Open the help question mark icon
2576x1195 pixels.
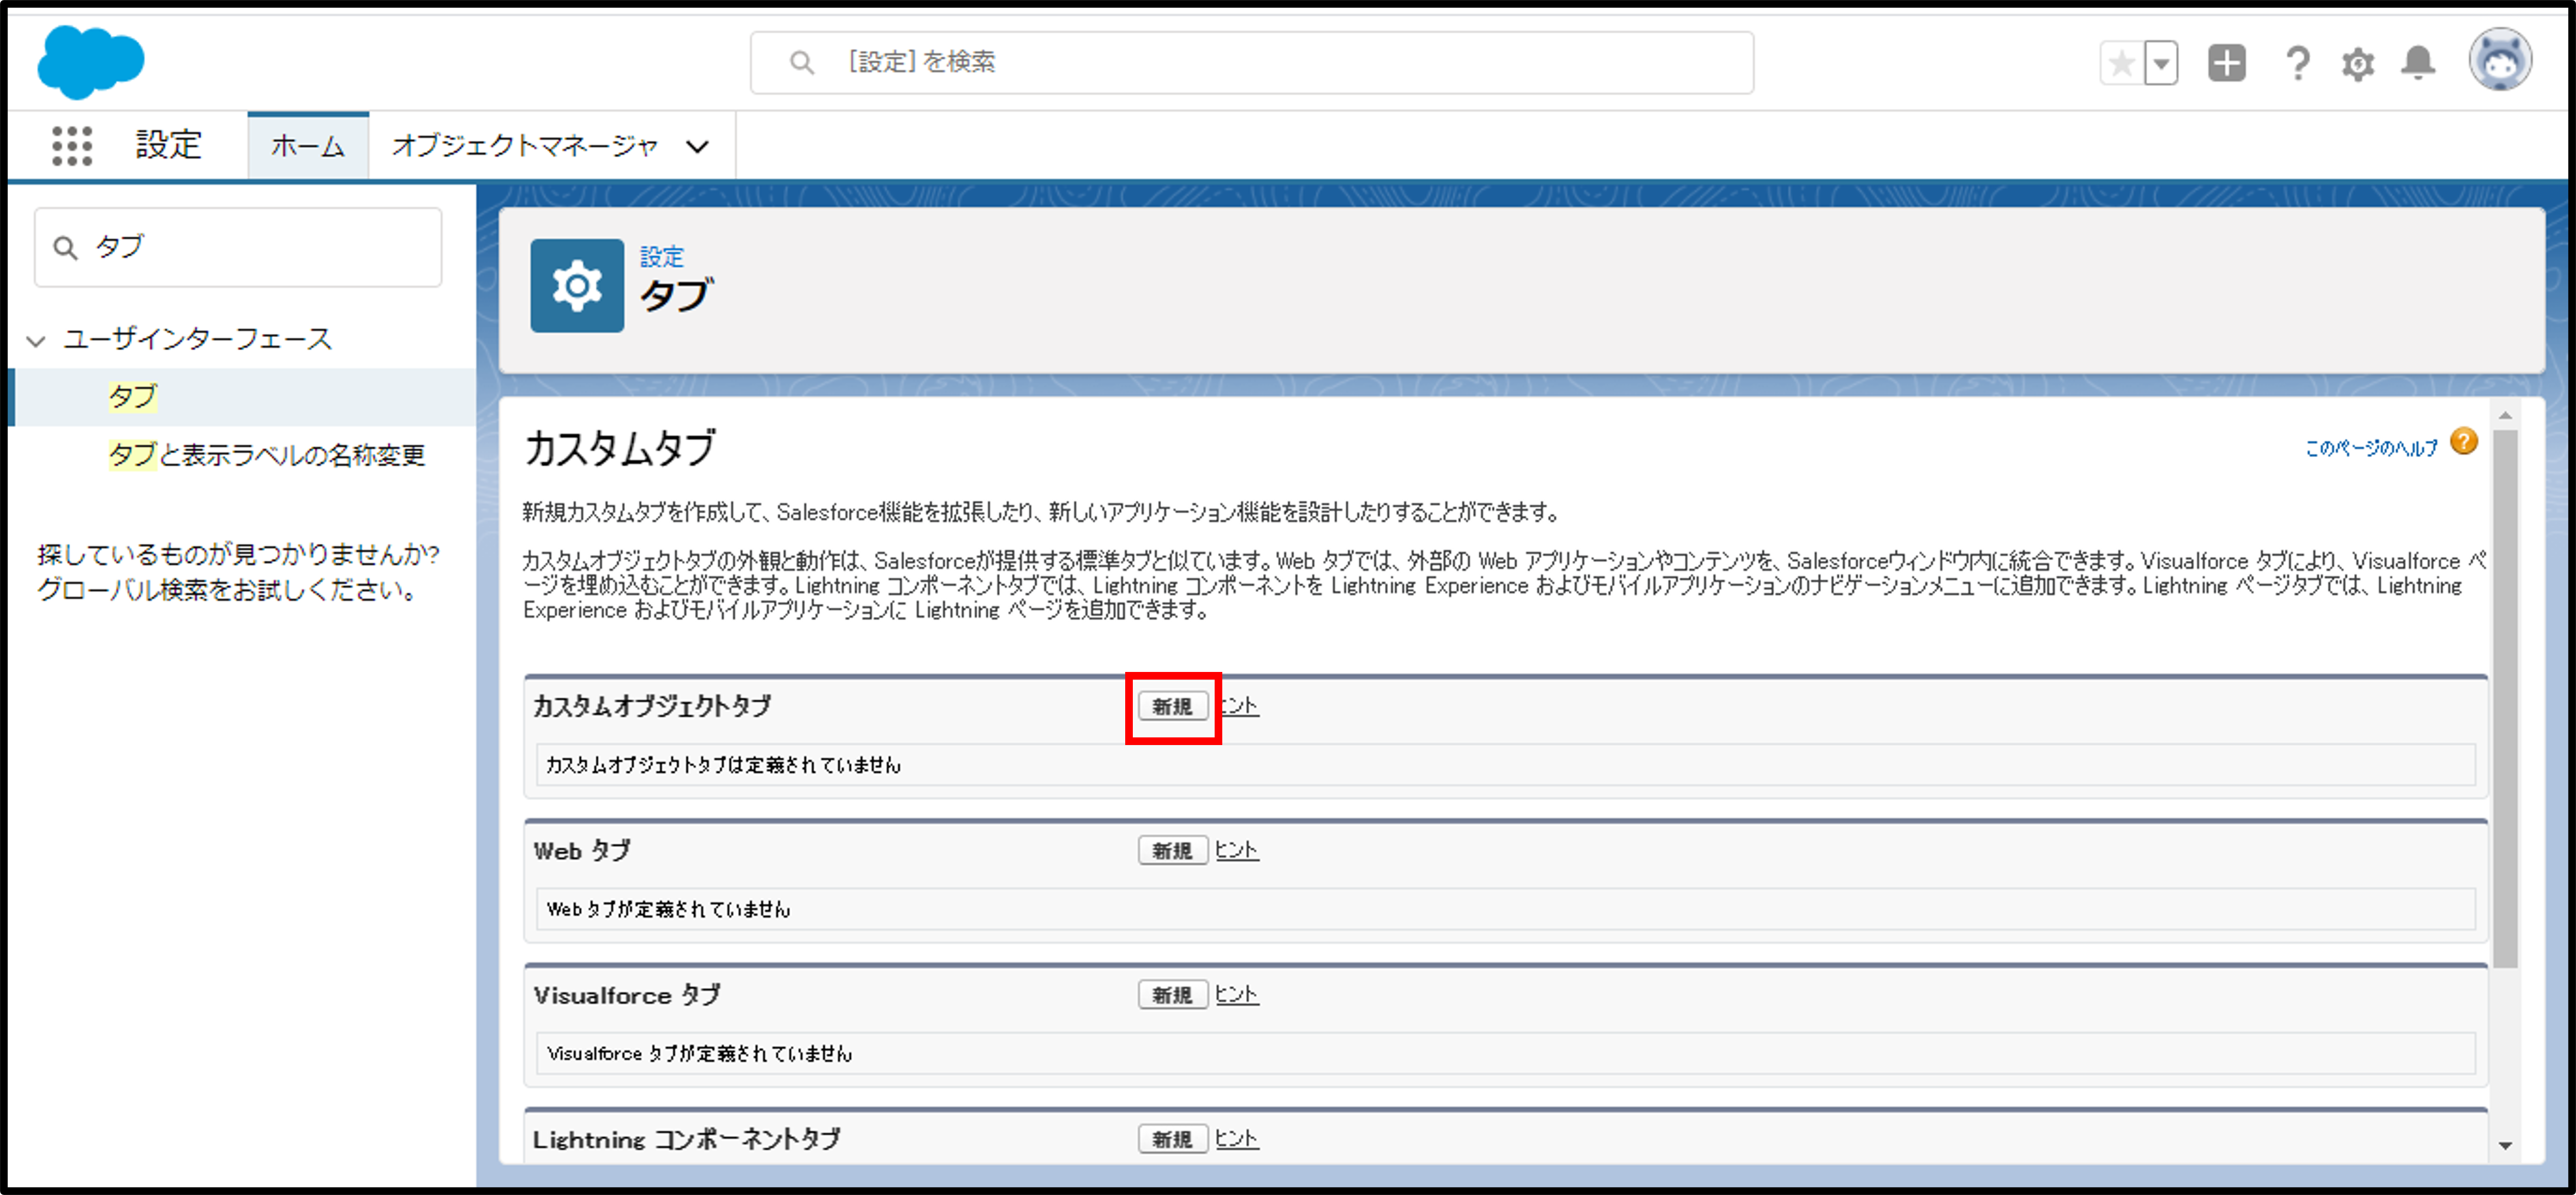tap(2297, 64)
